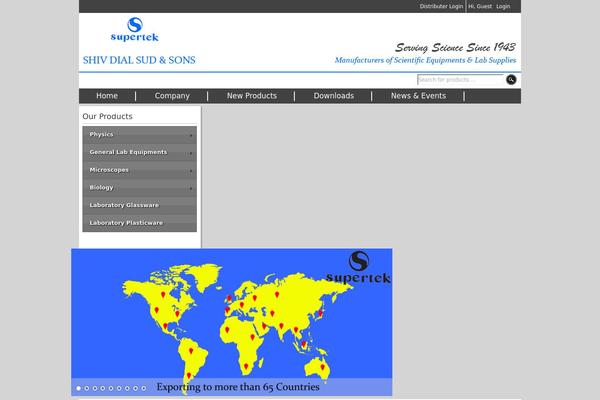Open the New Products menu
Image resolution: width=600 pixels, height=400 pixels.
[x=251, y=96]
